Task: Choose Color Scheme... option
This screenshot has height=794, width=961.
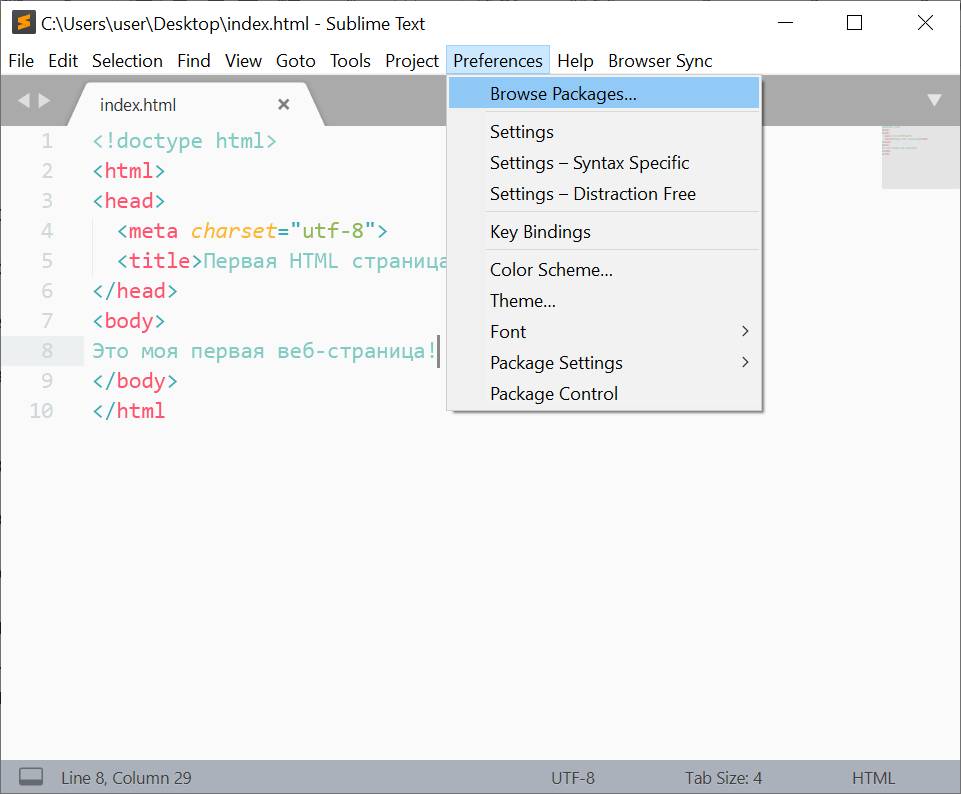Action: click(551, 270)
